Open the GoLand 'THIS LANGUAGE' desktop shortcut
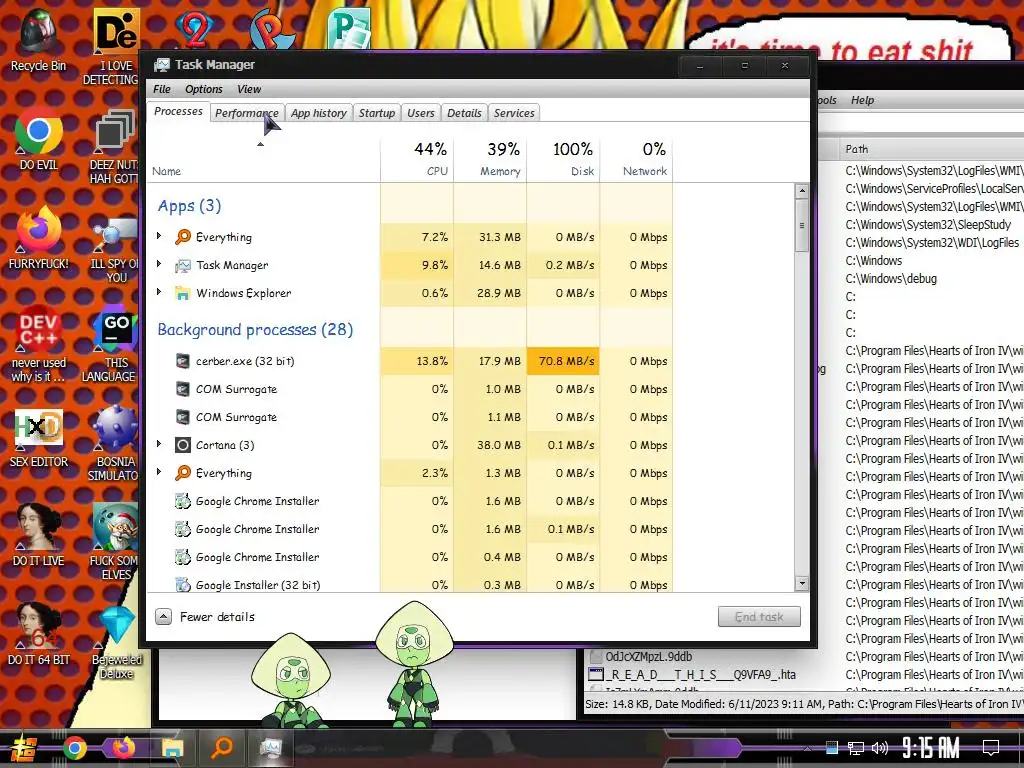The height and width of the screenshot is (768, 1024). pos(112,346)
